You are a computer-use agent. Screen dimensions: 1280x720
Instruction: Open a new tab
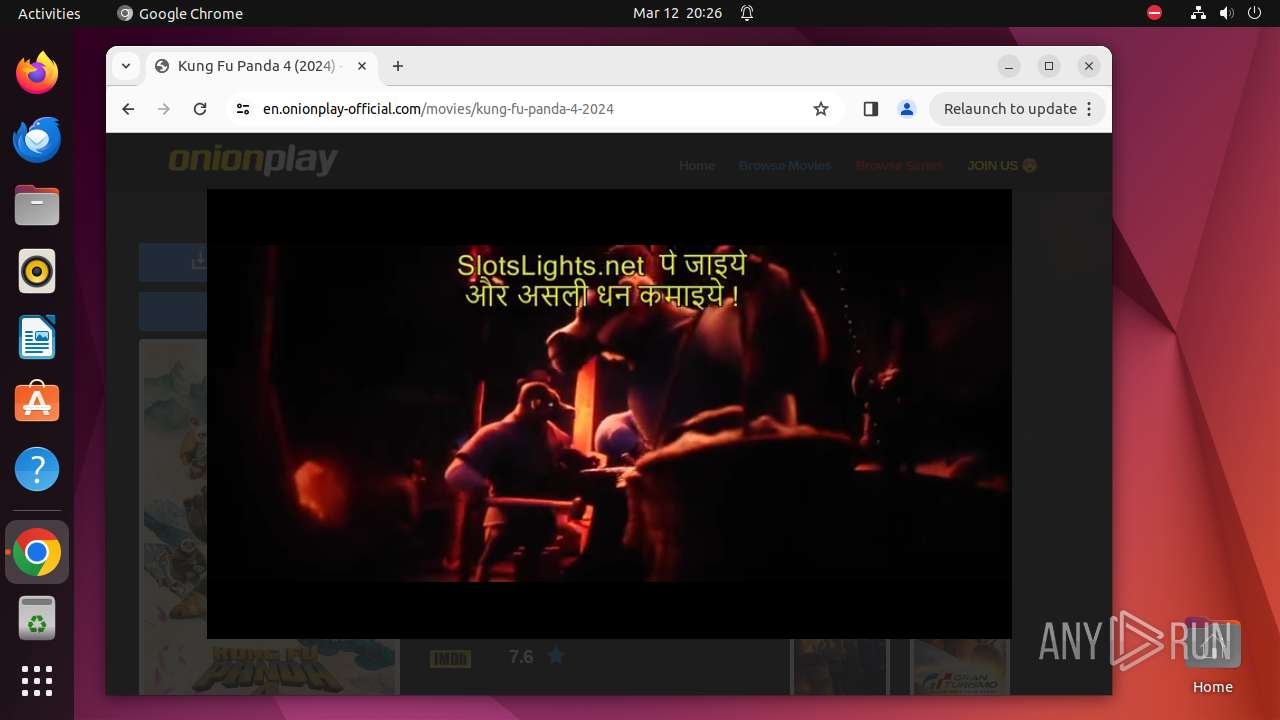point(398,66)
